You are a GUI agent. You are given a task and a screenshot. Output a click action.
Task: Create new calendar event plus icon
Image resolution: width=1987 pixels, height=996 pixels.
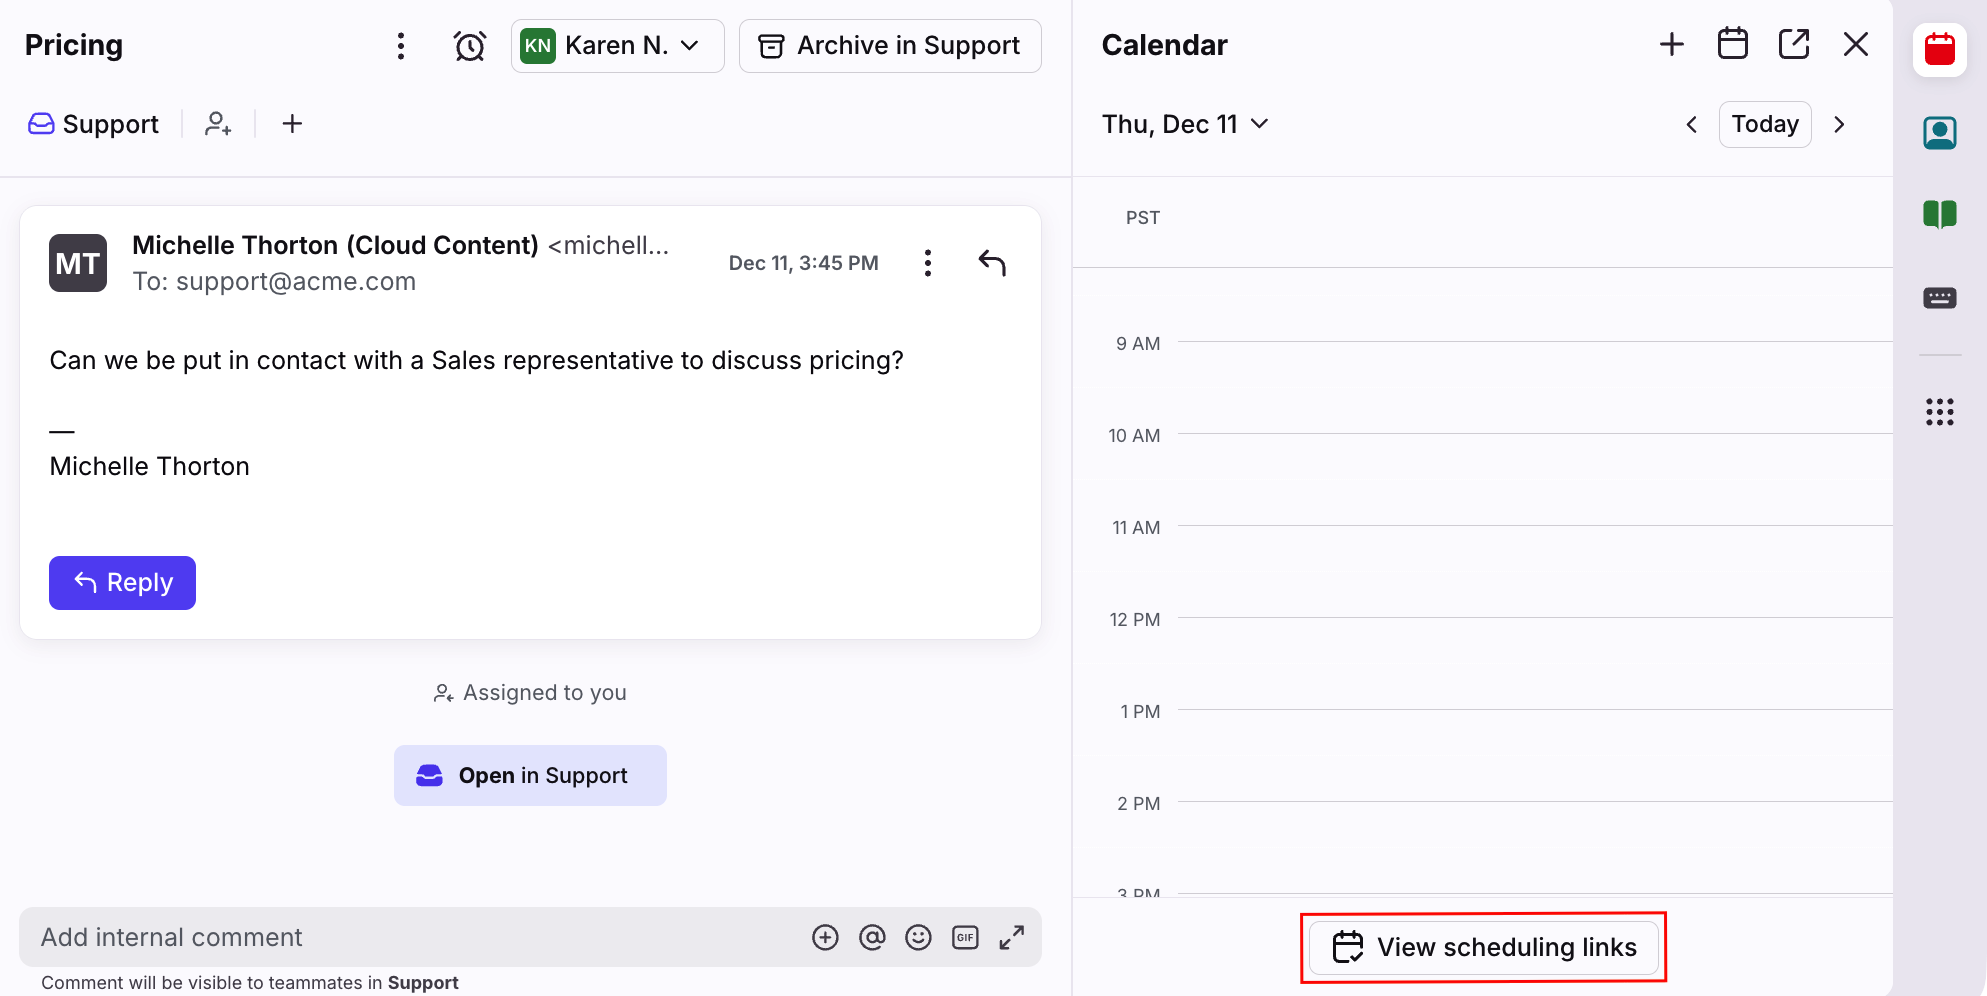click(1672, 45)
